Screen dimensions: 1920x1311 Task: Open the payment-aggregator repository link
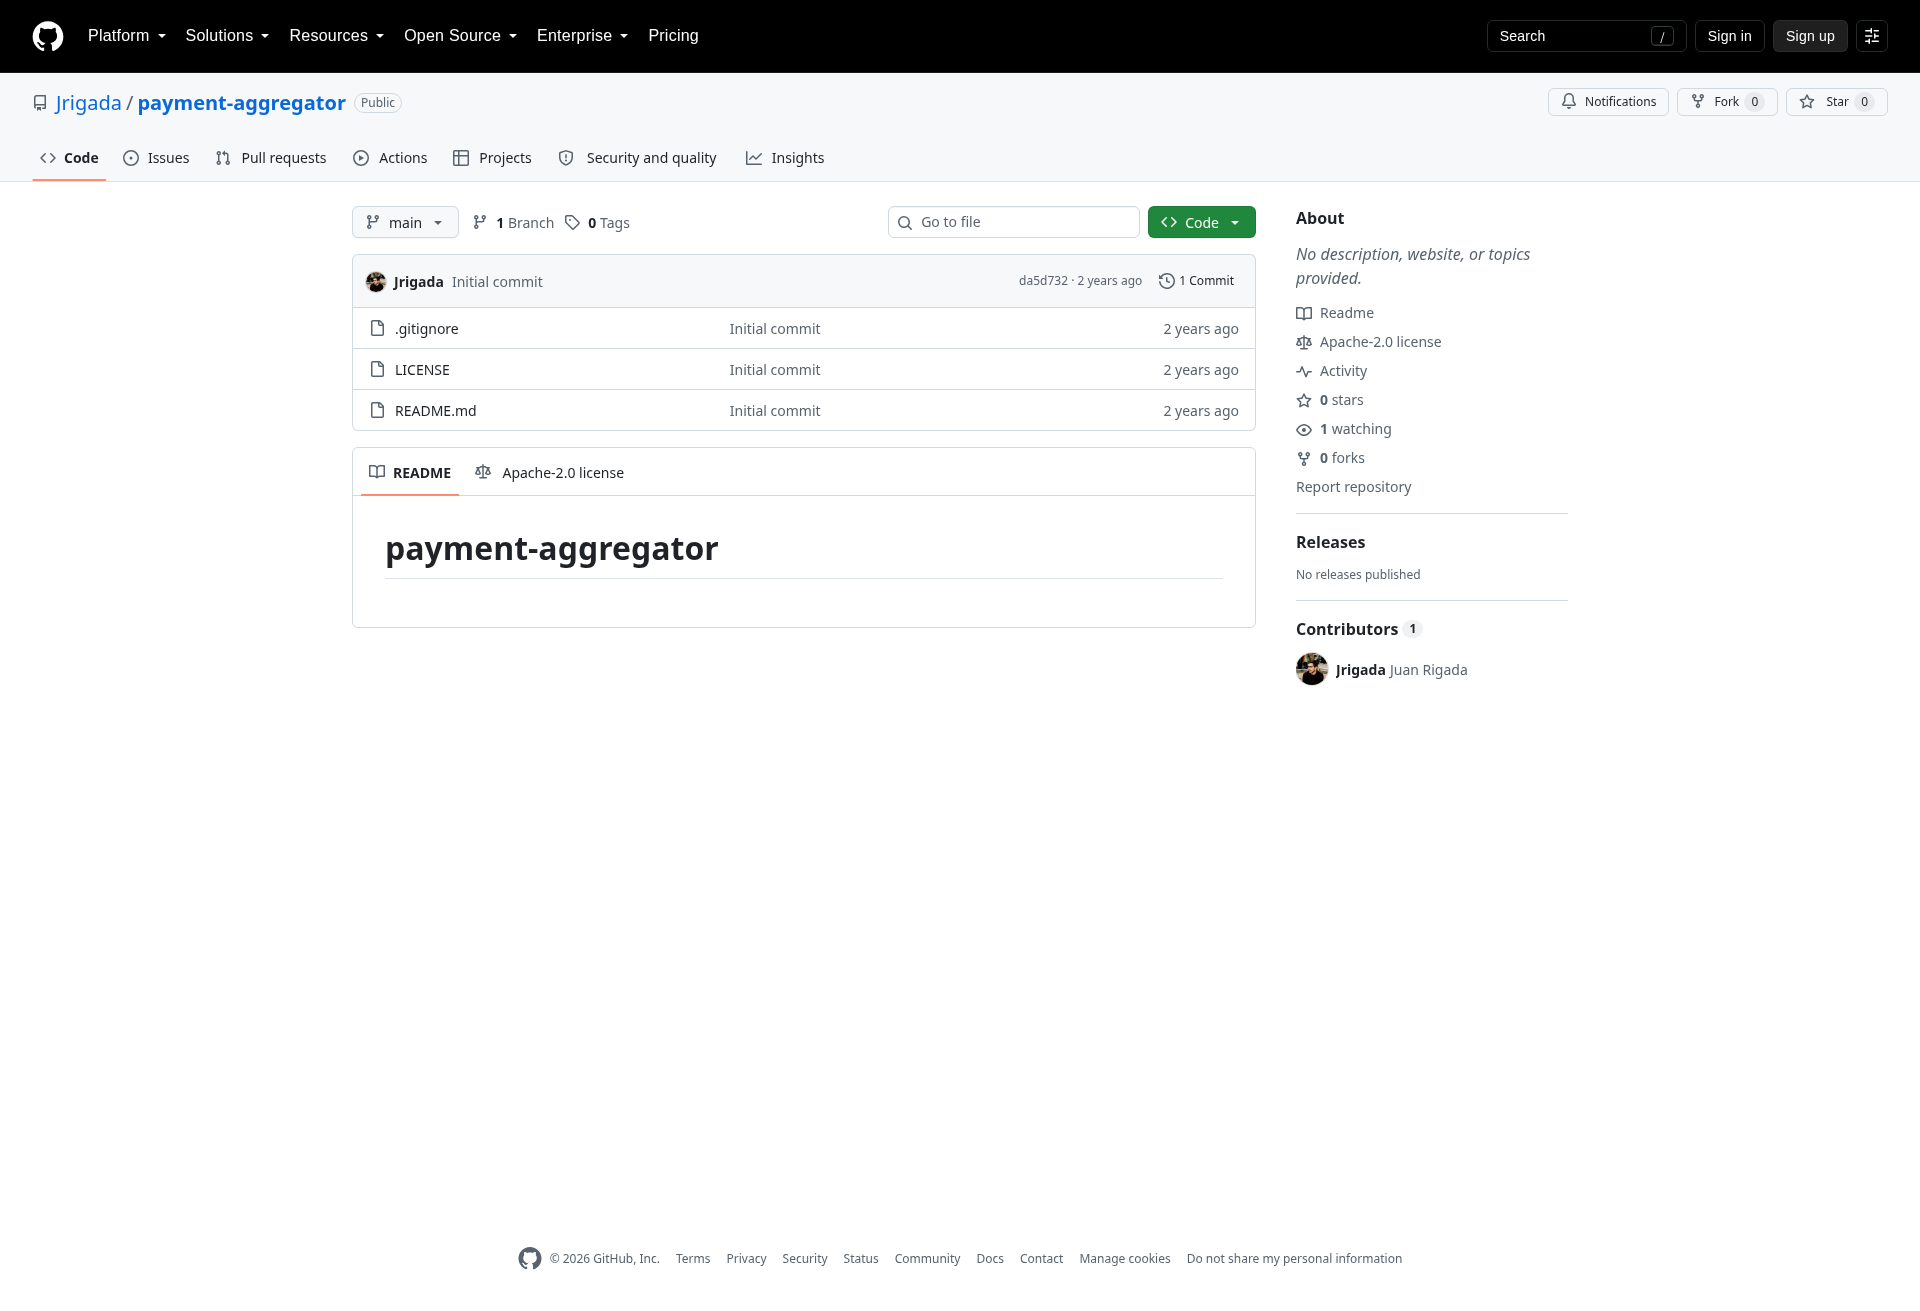pyautogui.click(x=241, y=103)
